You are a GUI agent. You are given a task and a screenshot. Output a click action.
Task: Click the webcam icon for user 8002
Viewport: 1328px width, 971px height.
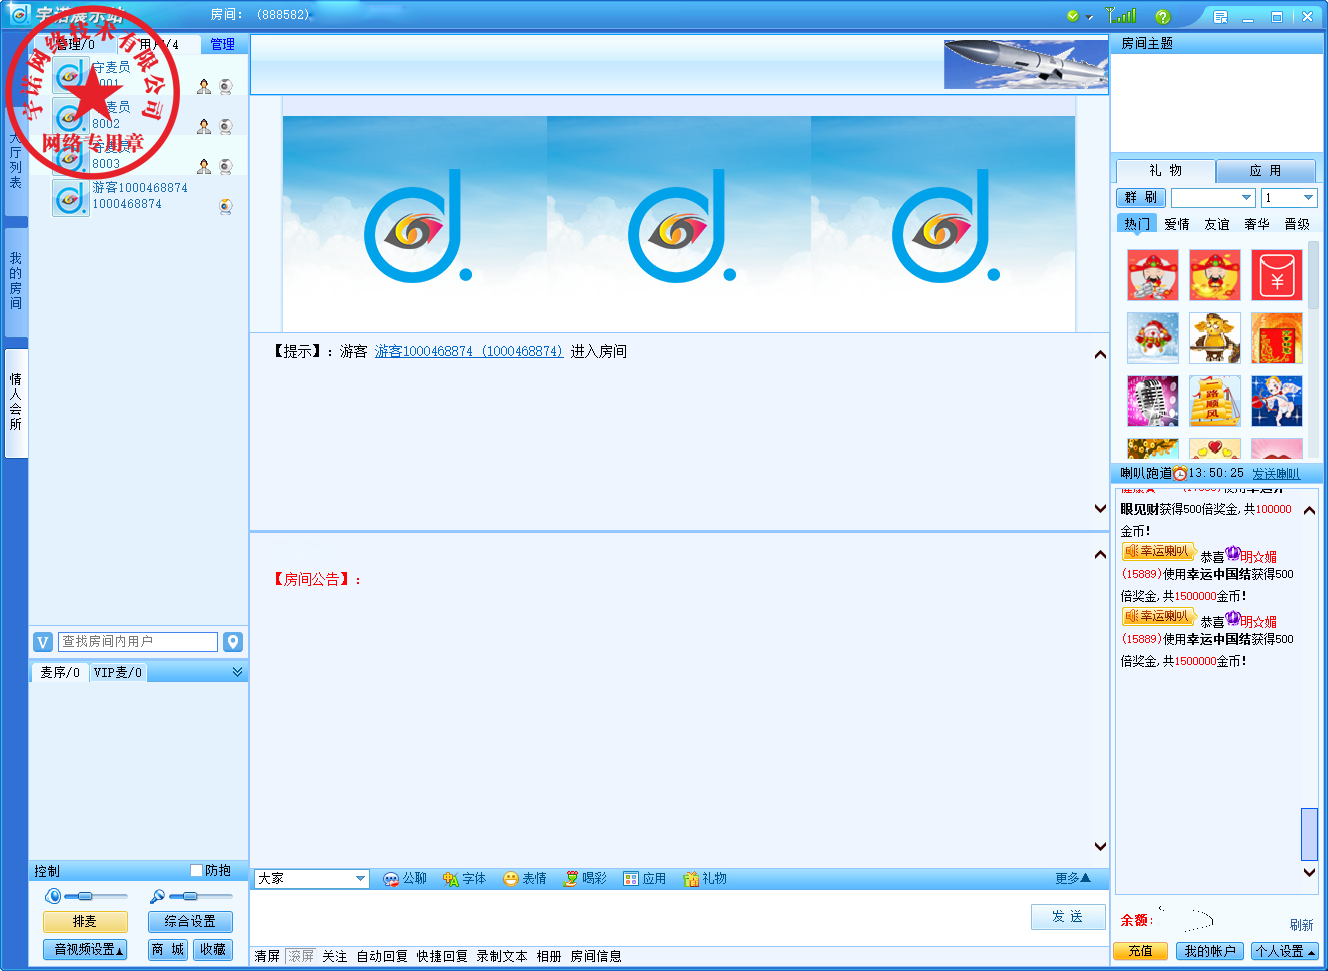226,126
